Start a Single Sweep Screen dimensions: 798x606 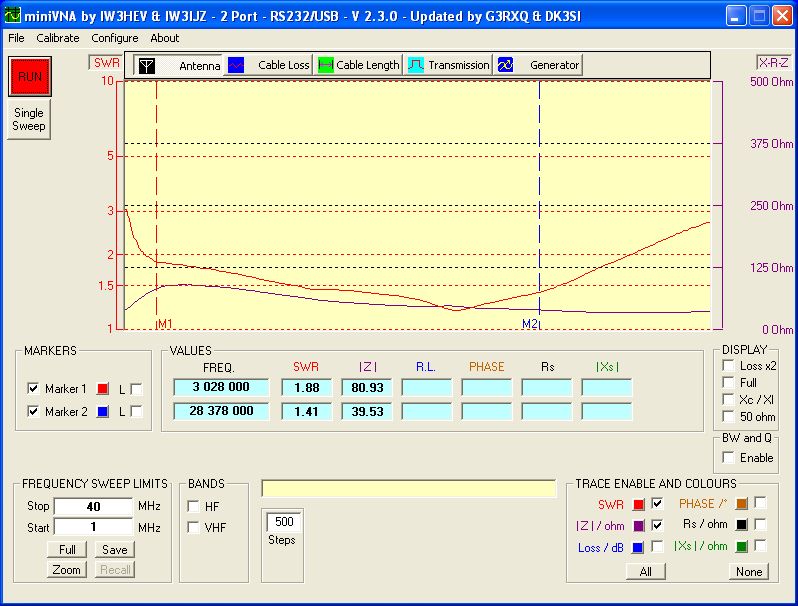(28, 120)
